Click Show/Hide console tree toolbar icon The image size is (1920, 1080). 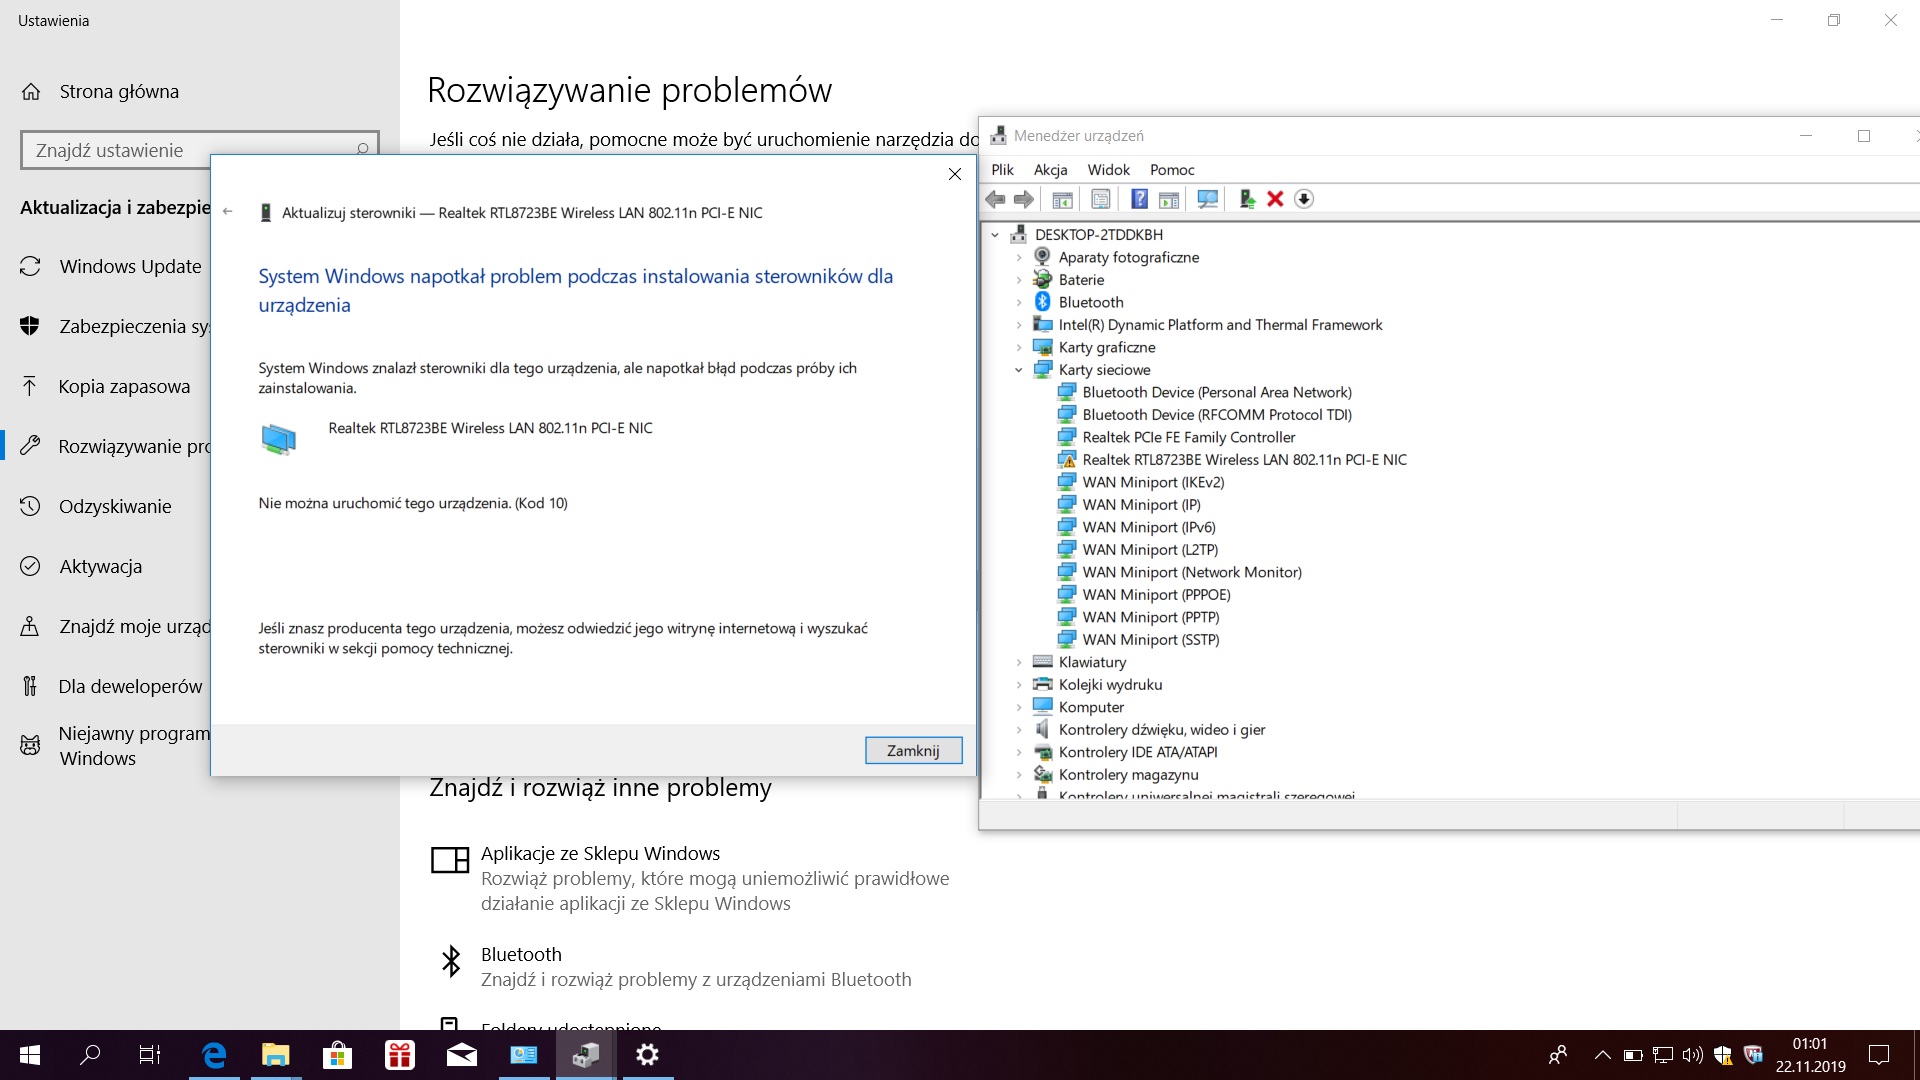tap(1062, 199)
